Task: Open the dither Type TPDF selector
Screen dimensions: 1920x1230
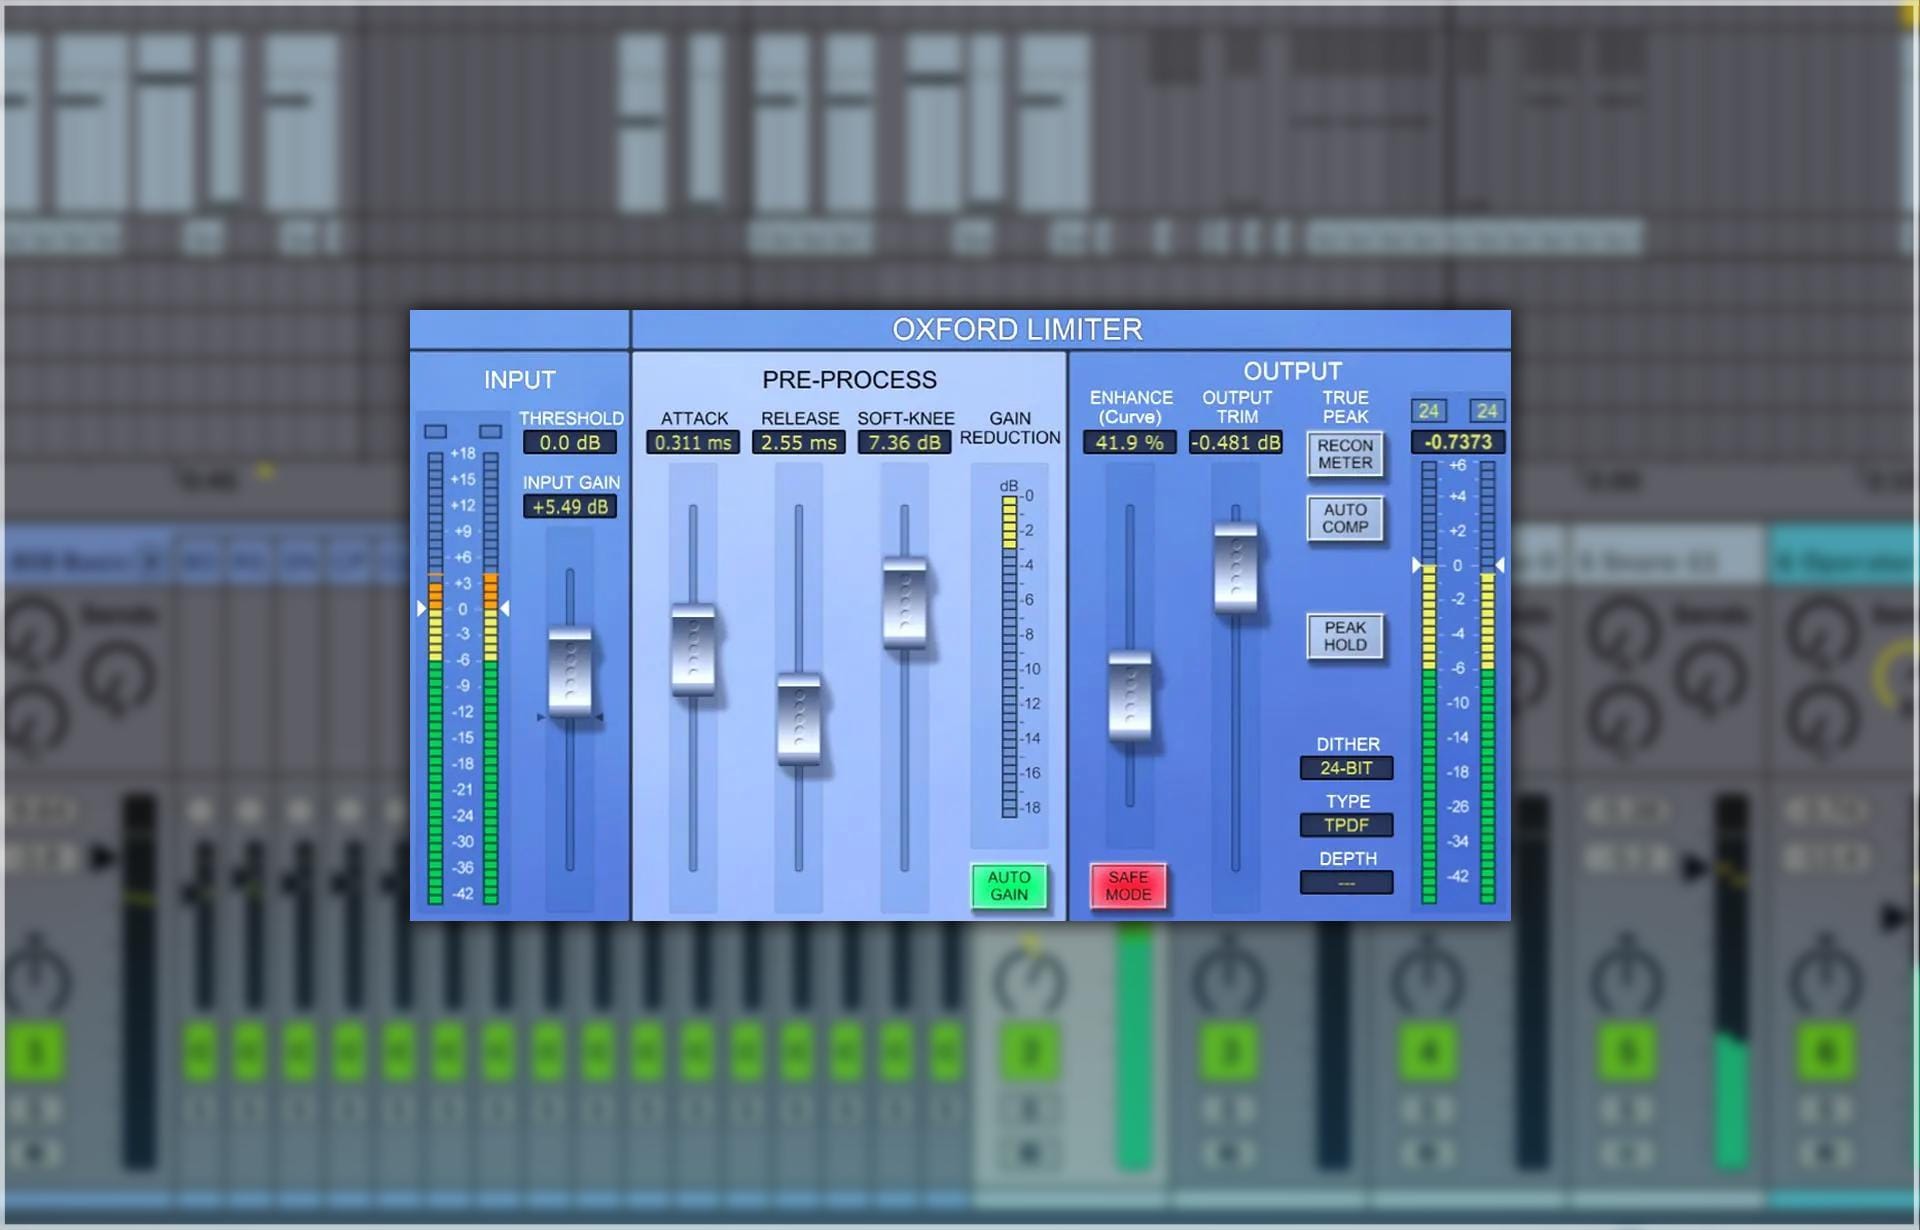Action: click(x=1346, y=825)
